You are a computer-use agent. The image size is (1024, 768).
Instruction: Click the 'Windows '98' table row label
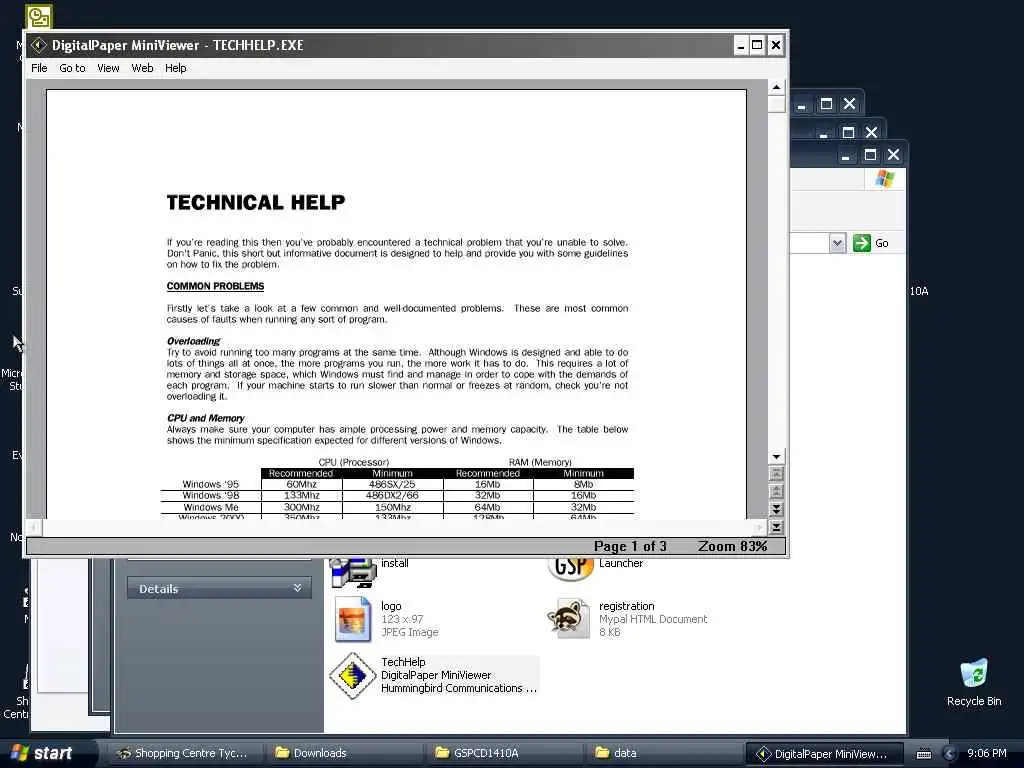[x=211, y=496]
